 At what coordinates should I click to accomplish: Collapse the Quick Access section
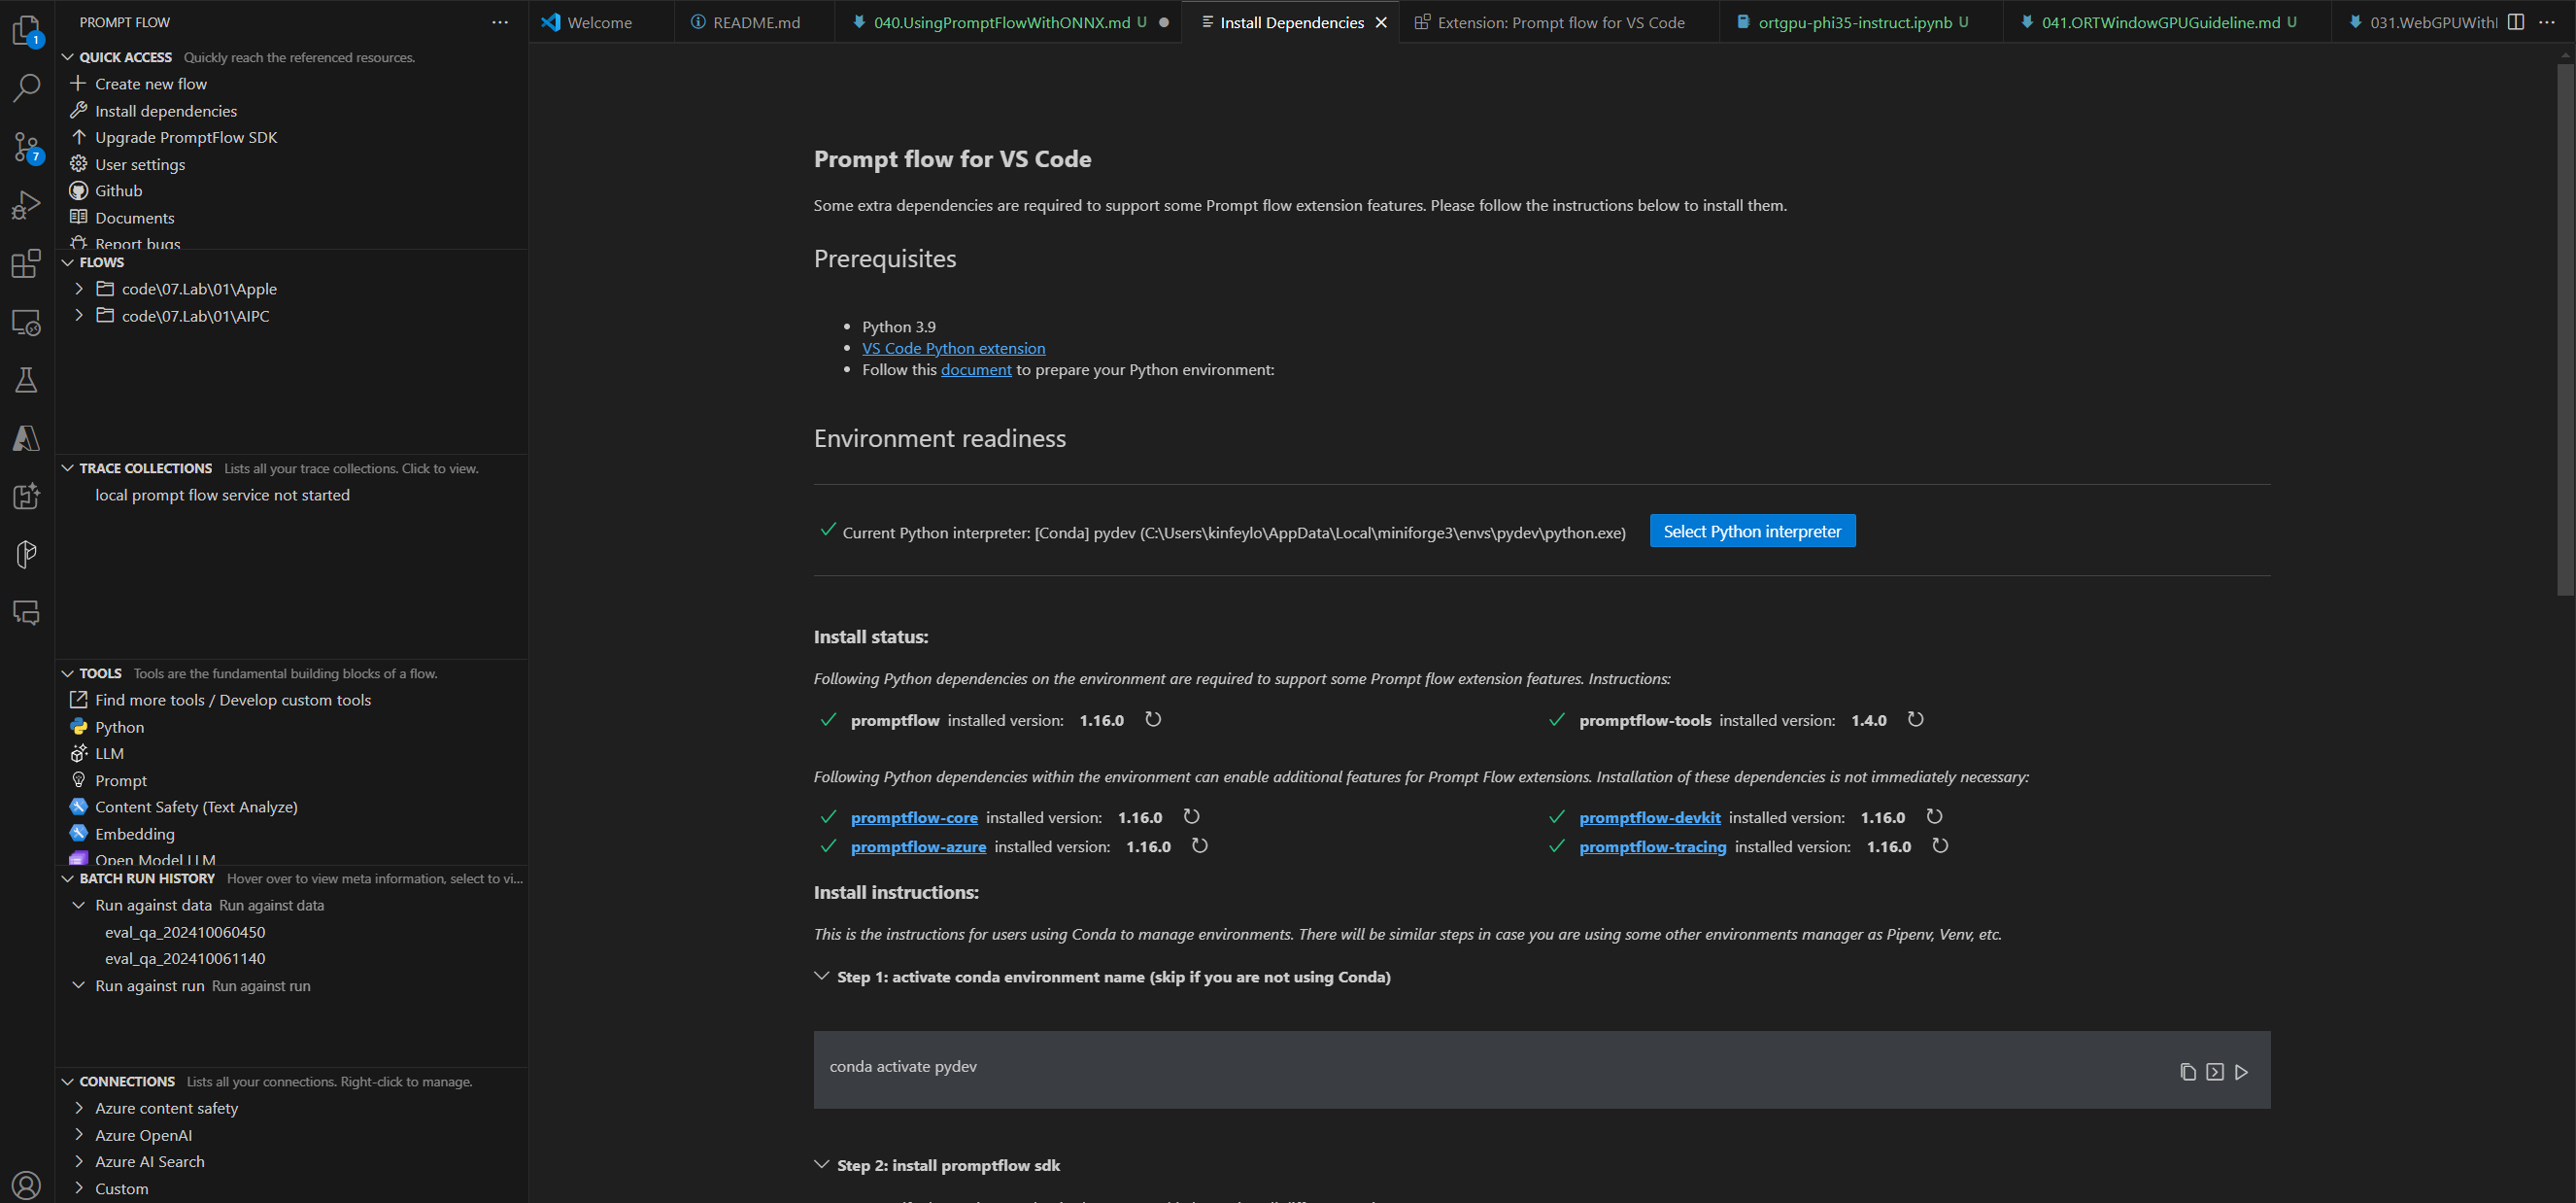pyautogui.click(x=68, y=57)
